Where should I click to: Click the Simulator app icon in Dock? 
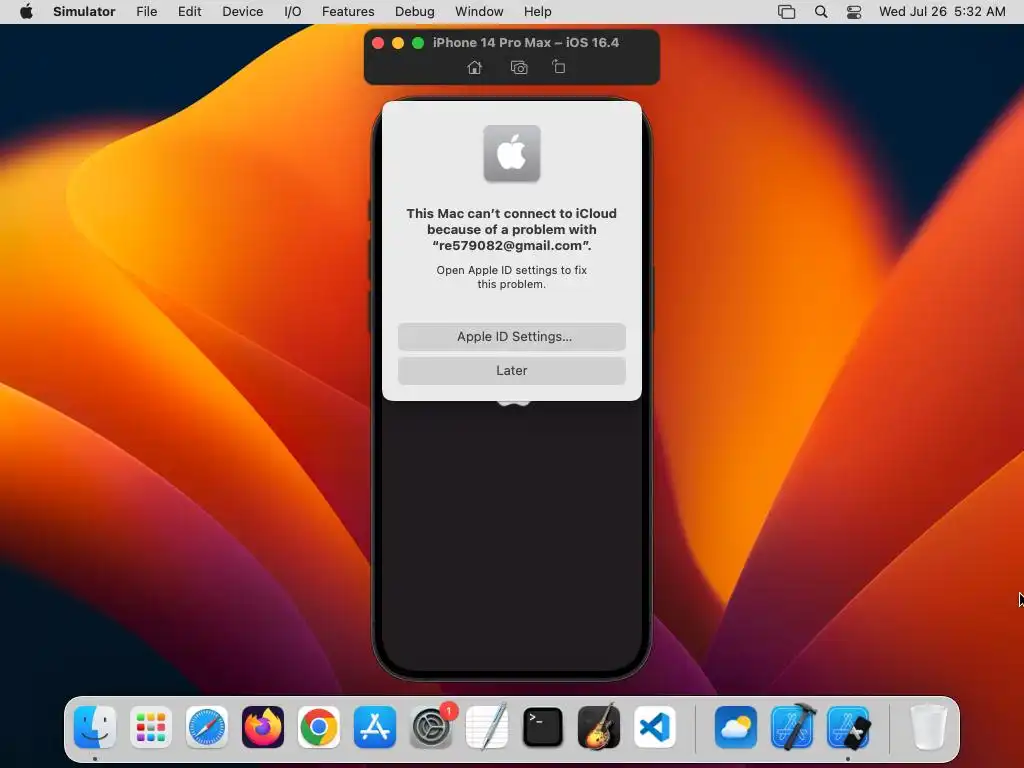[x=848, y=727]
